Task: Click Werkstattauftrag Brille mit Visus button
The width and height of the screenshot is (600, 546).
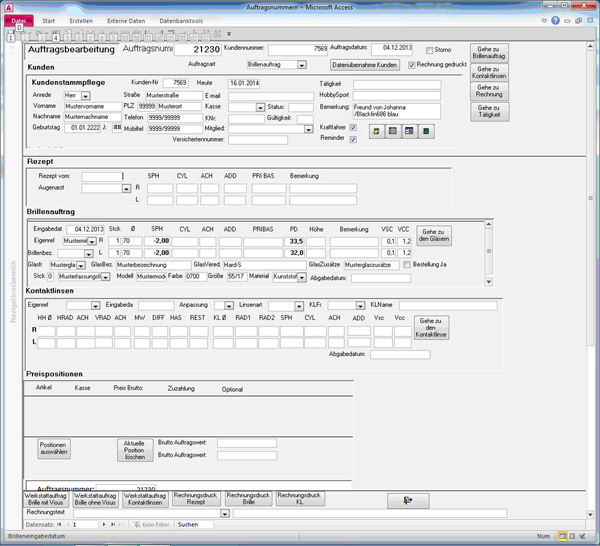Action: tap(45, 499)
